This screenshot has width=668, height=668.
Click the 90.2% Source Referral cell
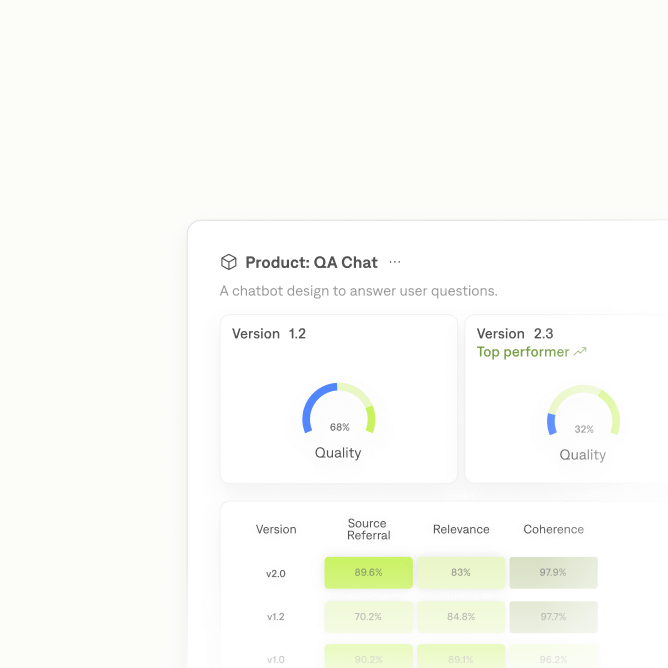pyautogui.click(x=369, y=656)
